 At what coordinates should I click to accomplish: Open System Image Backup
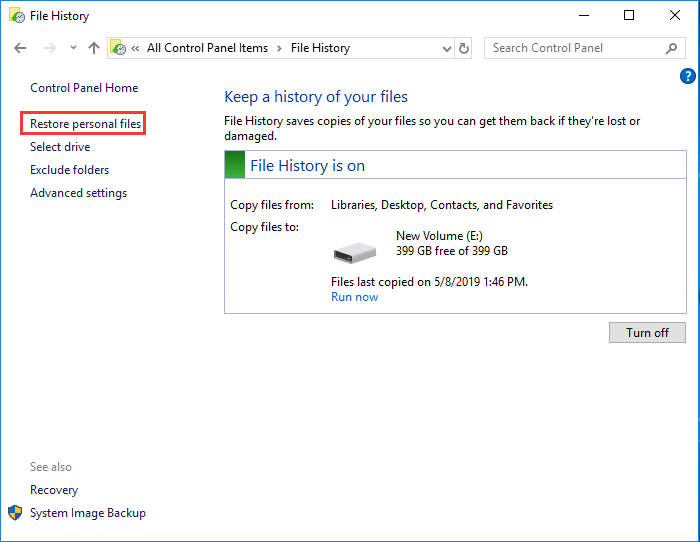(x=88, y=513)
